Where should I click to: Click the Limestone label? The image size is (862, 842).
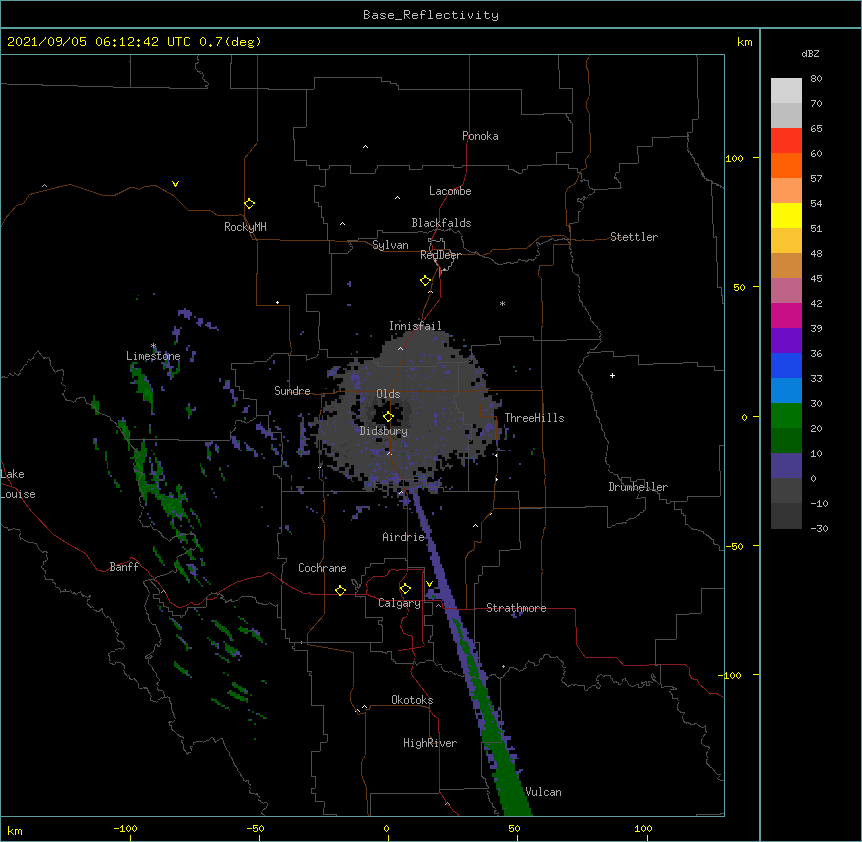click(153, 356)
